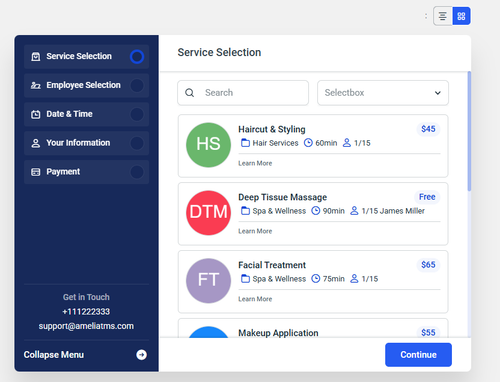Click the services list vertical scrollbar

[x=469, y=131]
